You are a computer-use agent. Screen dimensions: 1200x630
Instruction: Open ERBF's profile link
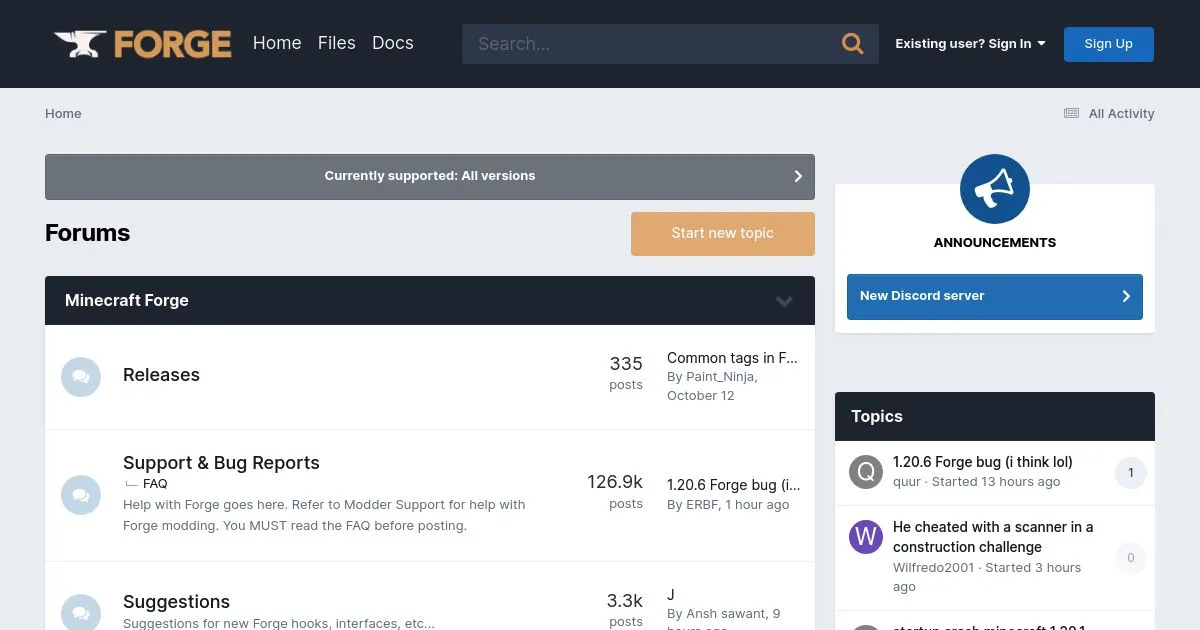[x=702, y=505]
